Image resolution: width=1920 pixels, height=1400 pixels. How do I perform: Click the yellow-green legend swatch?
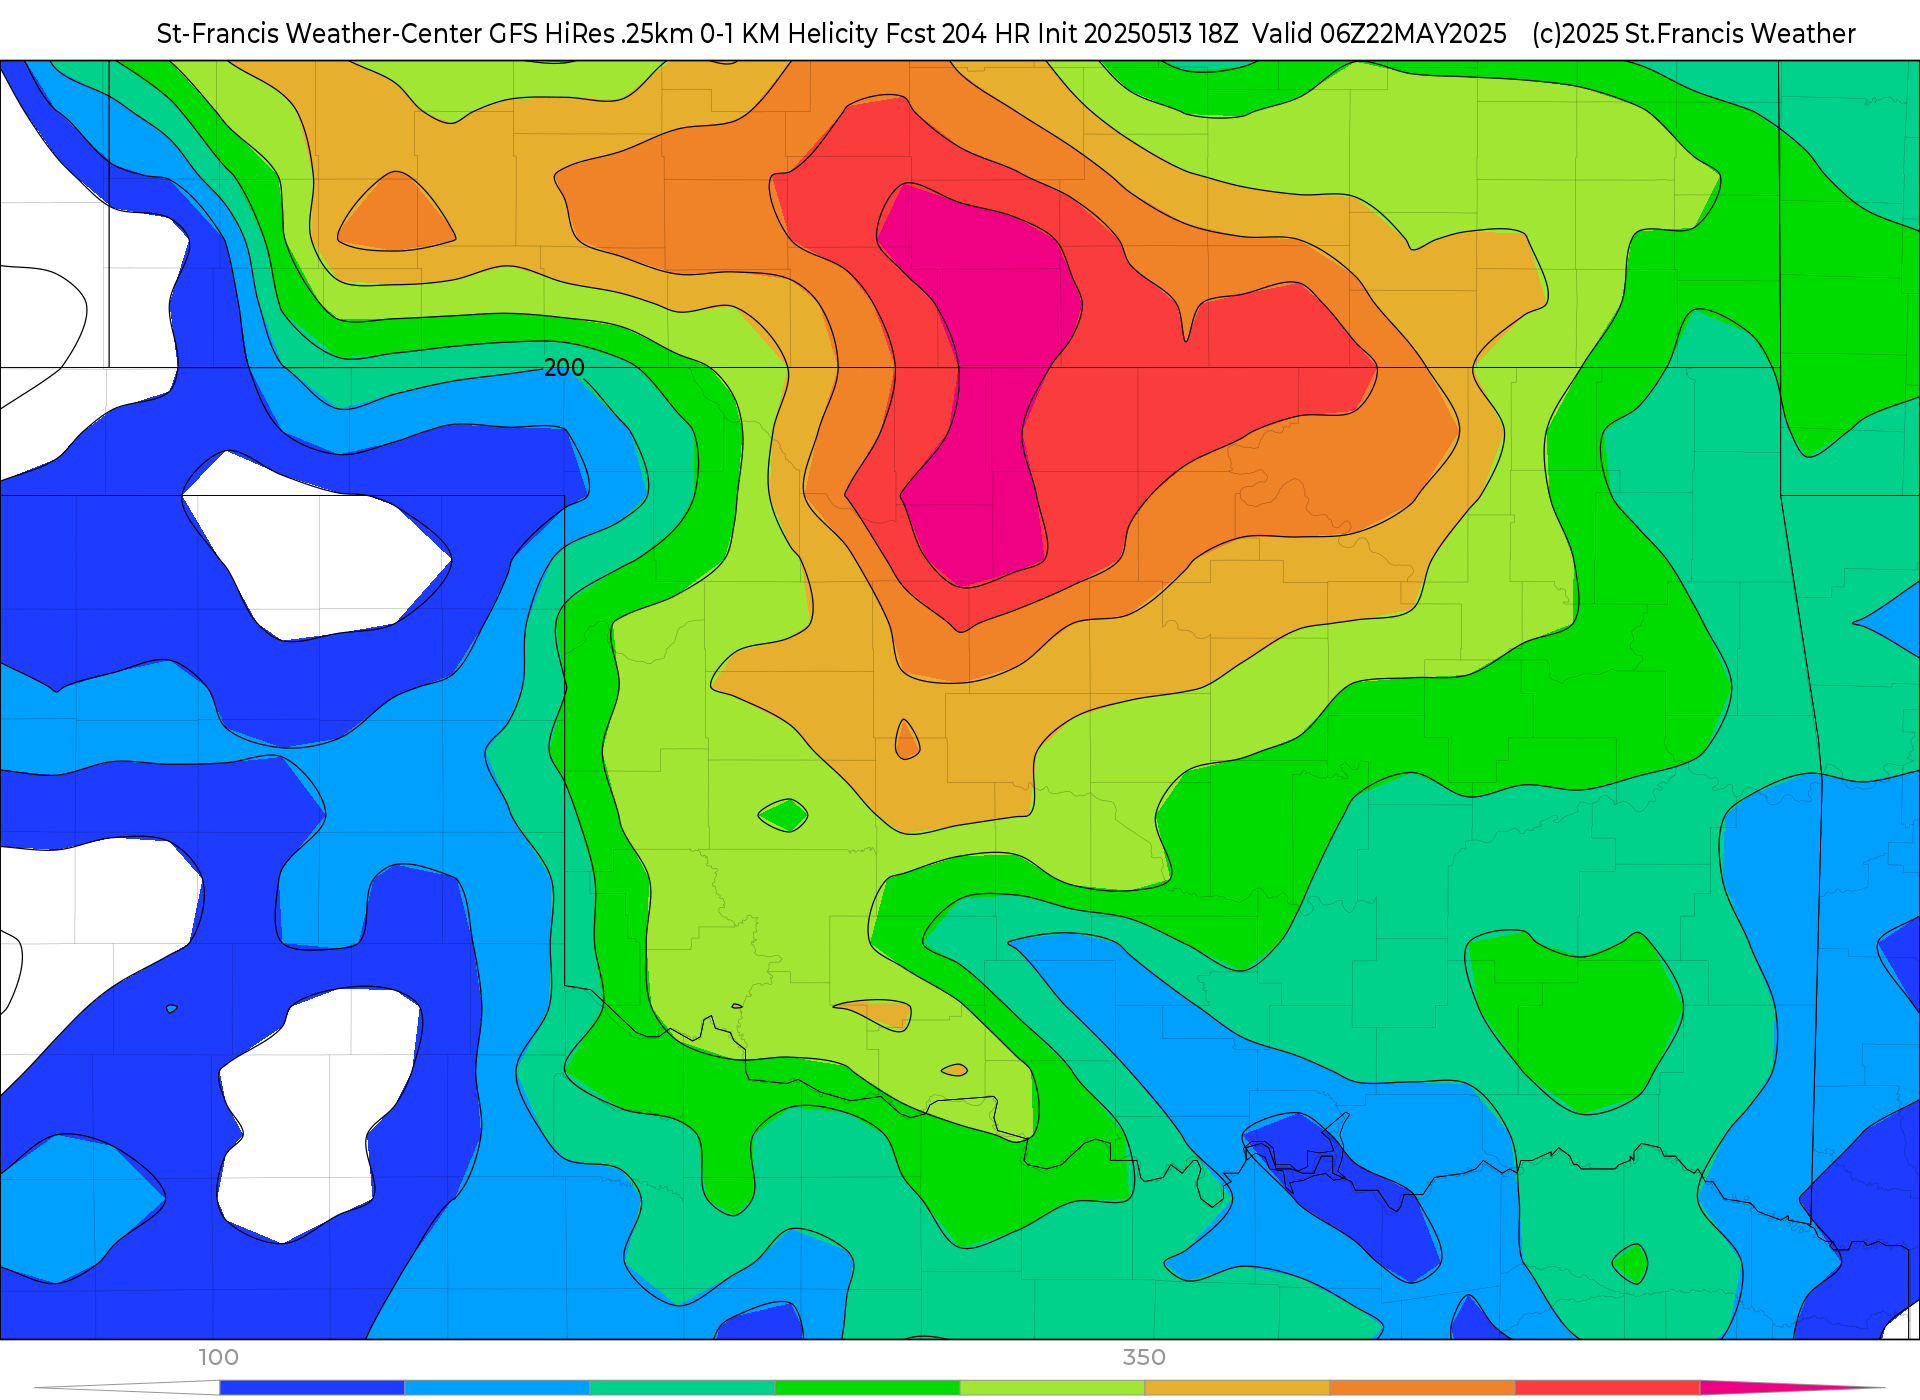(1052, 1388)
